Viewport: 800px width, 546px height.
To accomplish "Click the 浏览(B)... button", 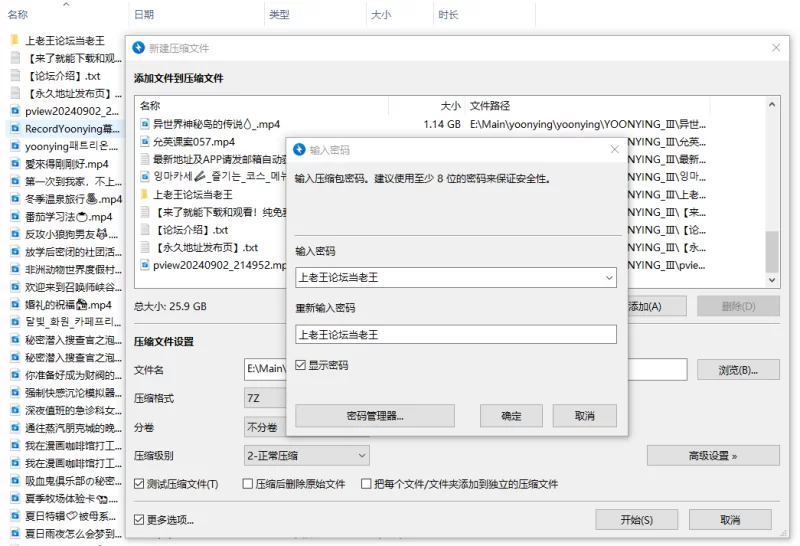I will [738, 370].
